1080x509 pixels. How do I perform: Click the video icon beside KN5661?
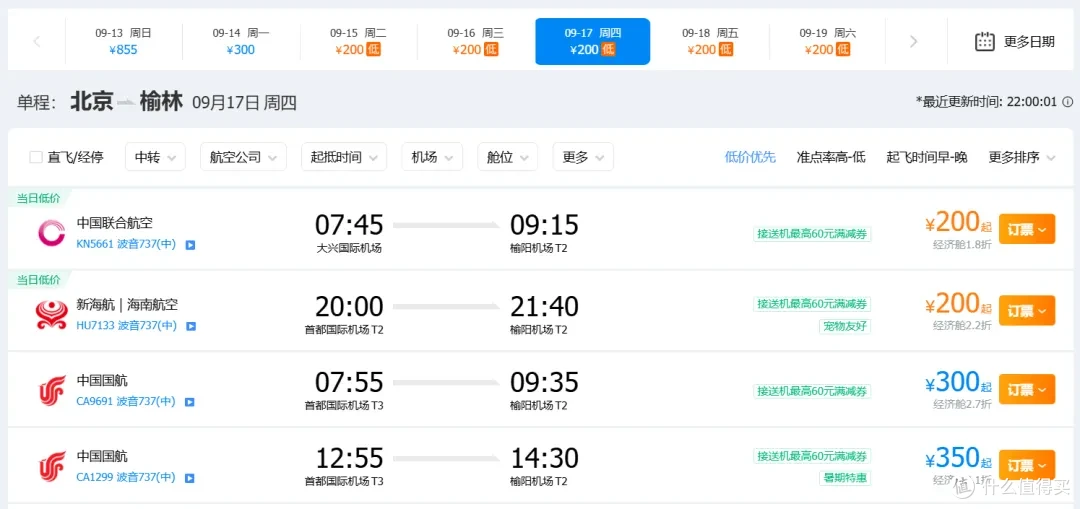[x=190, y=244]
